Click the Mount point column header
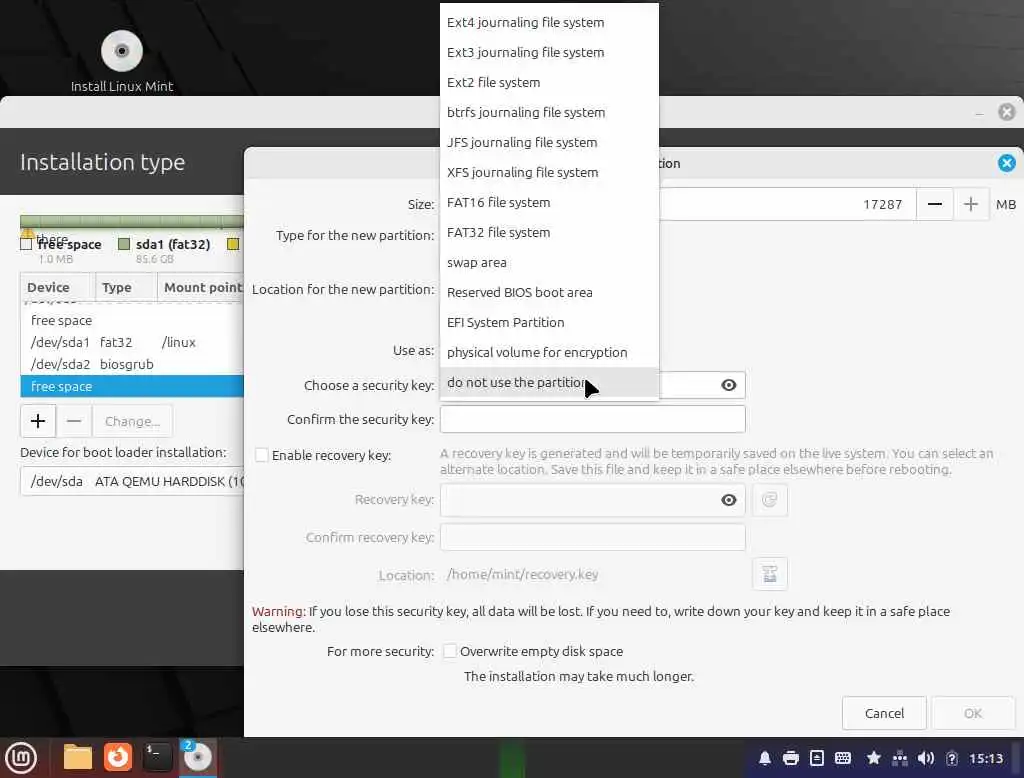This screenshot has height=778, width=1024. click(x=200, y=287)
